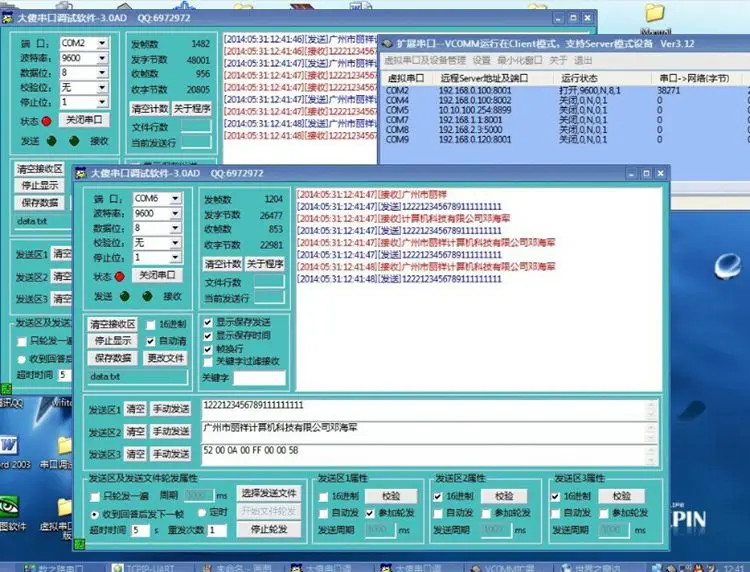The image size is (750, 572).
Task: Open the COM2 端口 dropdown
Action: click(x=102, y=44)
